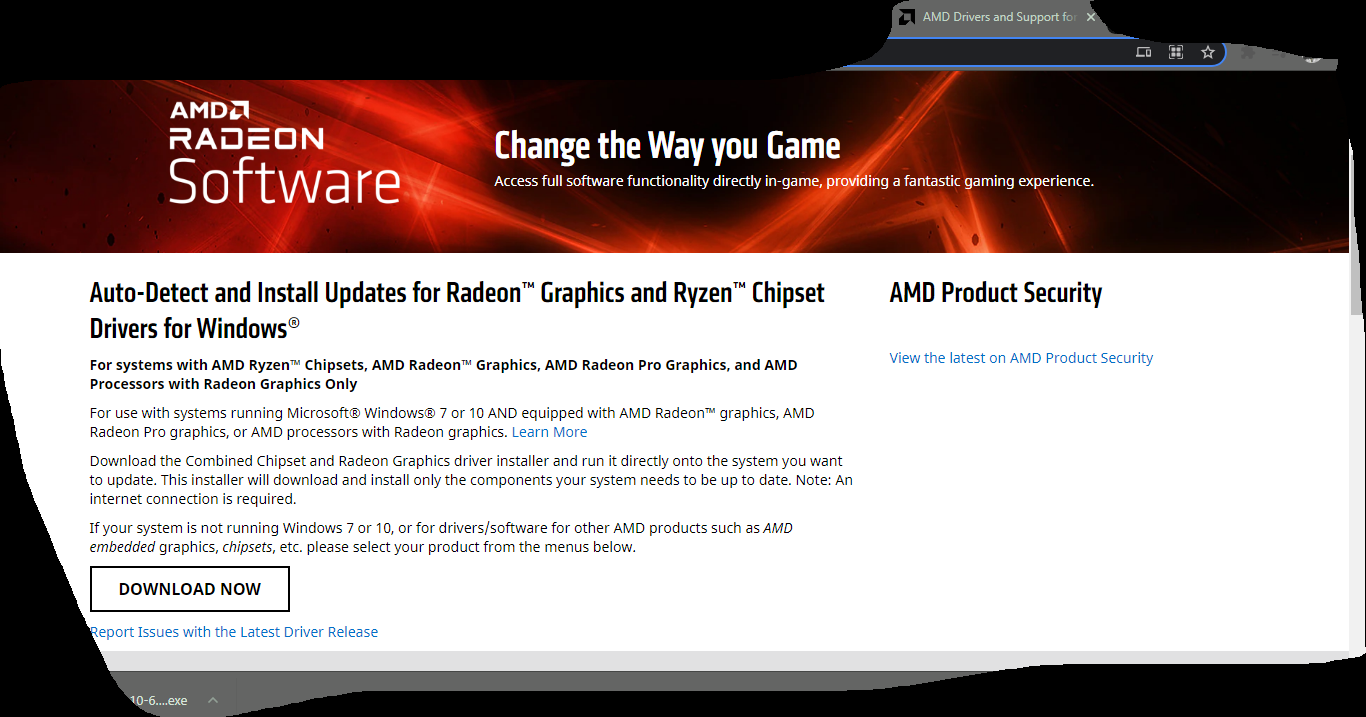The height and width of the screenshot is (717, 1366).
Task: Click the DOWNLOAD NOW button
Action: tap(190, 589)
